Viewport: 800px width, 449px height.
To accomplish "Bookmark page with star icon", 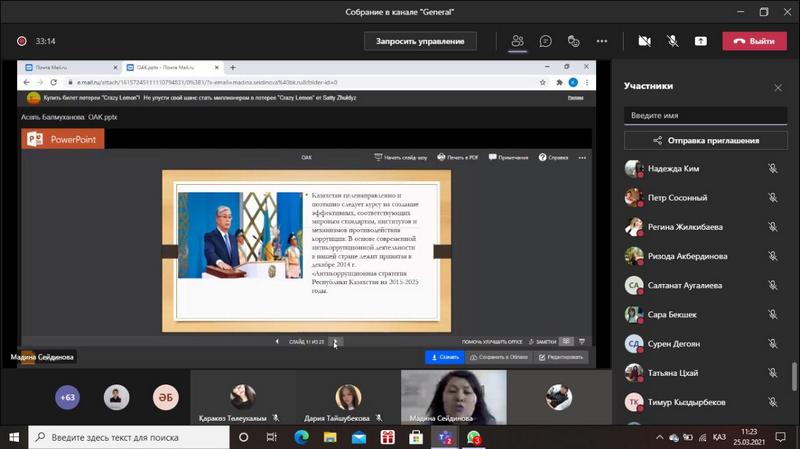I will [542, 82].
